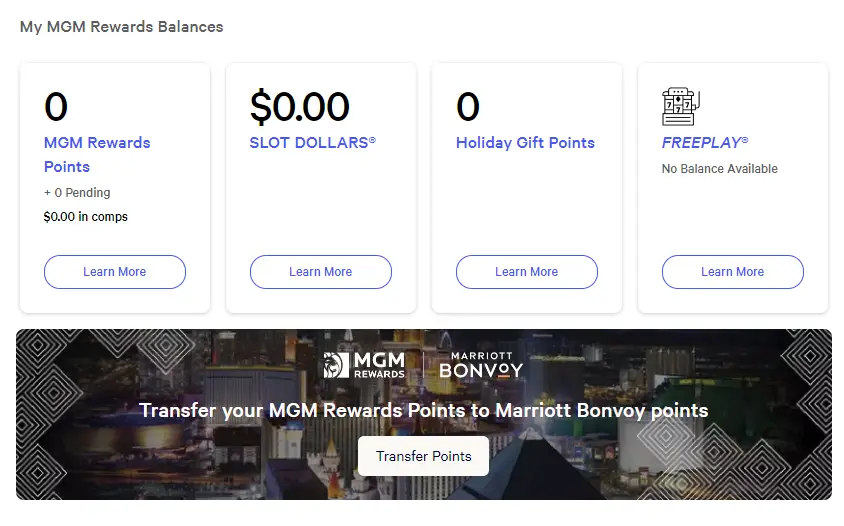Viewport: 844px width, 526px height.
Task: Select Learn More for Holiday Gift Points
Action: [x=527, y=272]
